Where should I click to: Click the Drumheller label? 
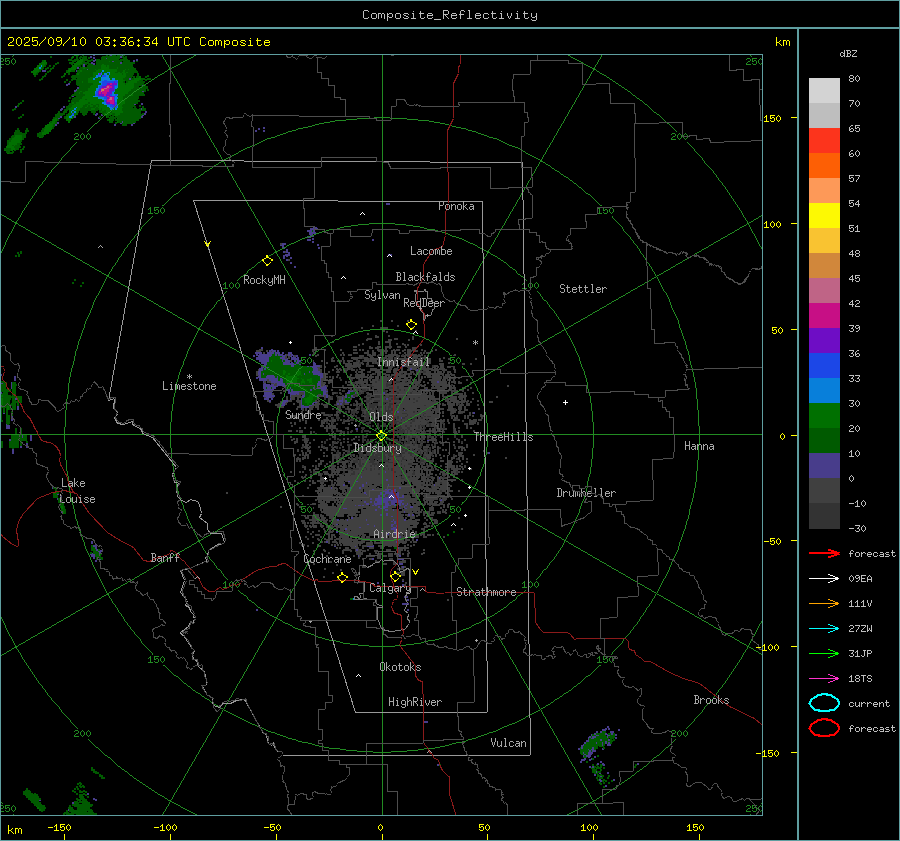[586, 493]
